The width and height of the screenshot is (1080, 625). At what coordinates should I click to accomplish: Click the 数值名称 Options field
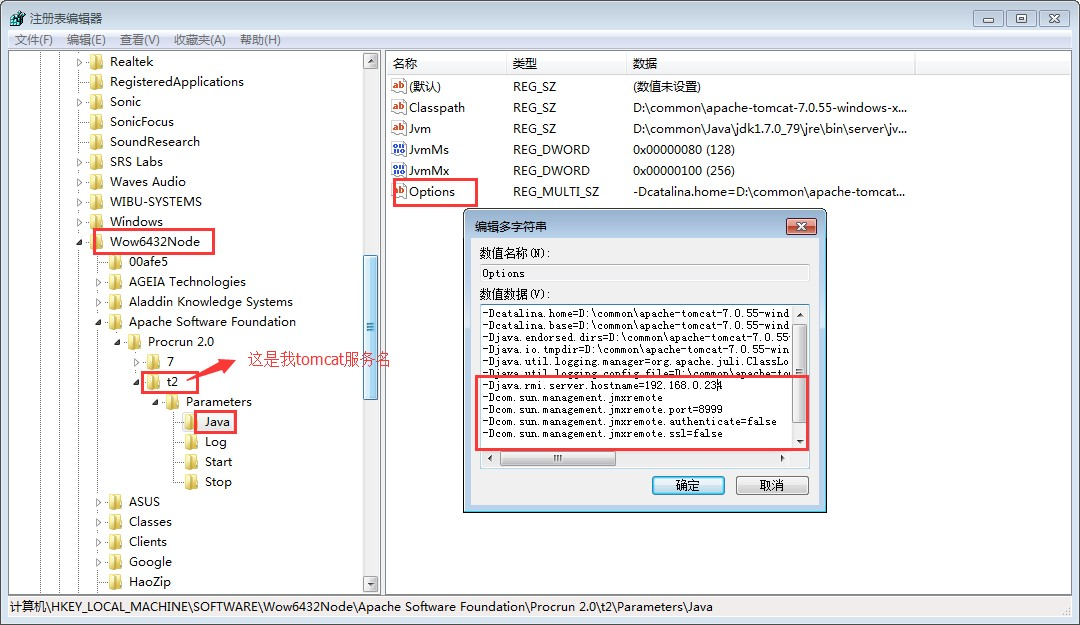coord(644,273)
